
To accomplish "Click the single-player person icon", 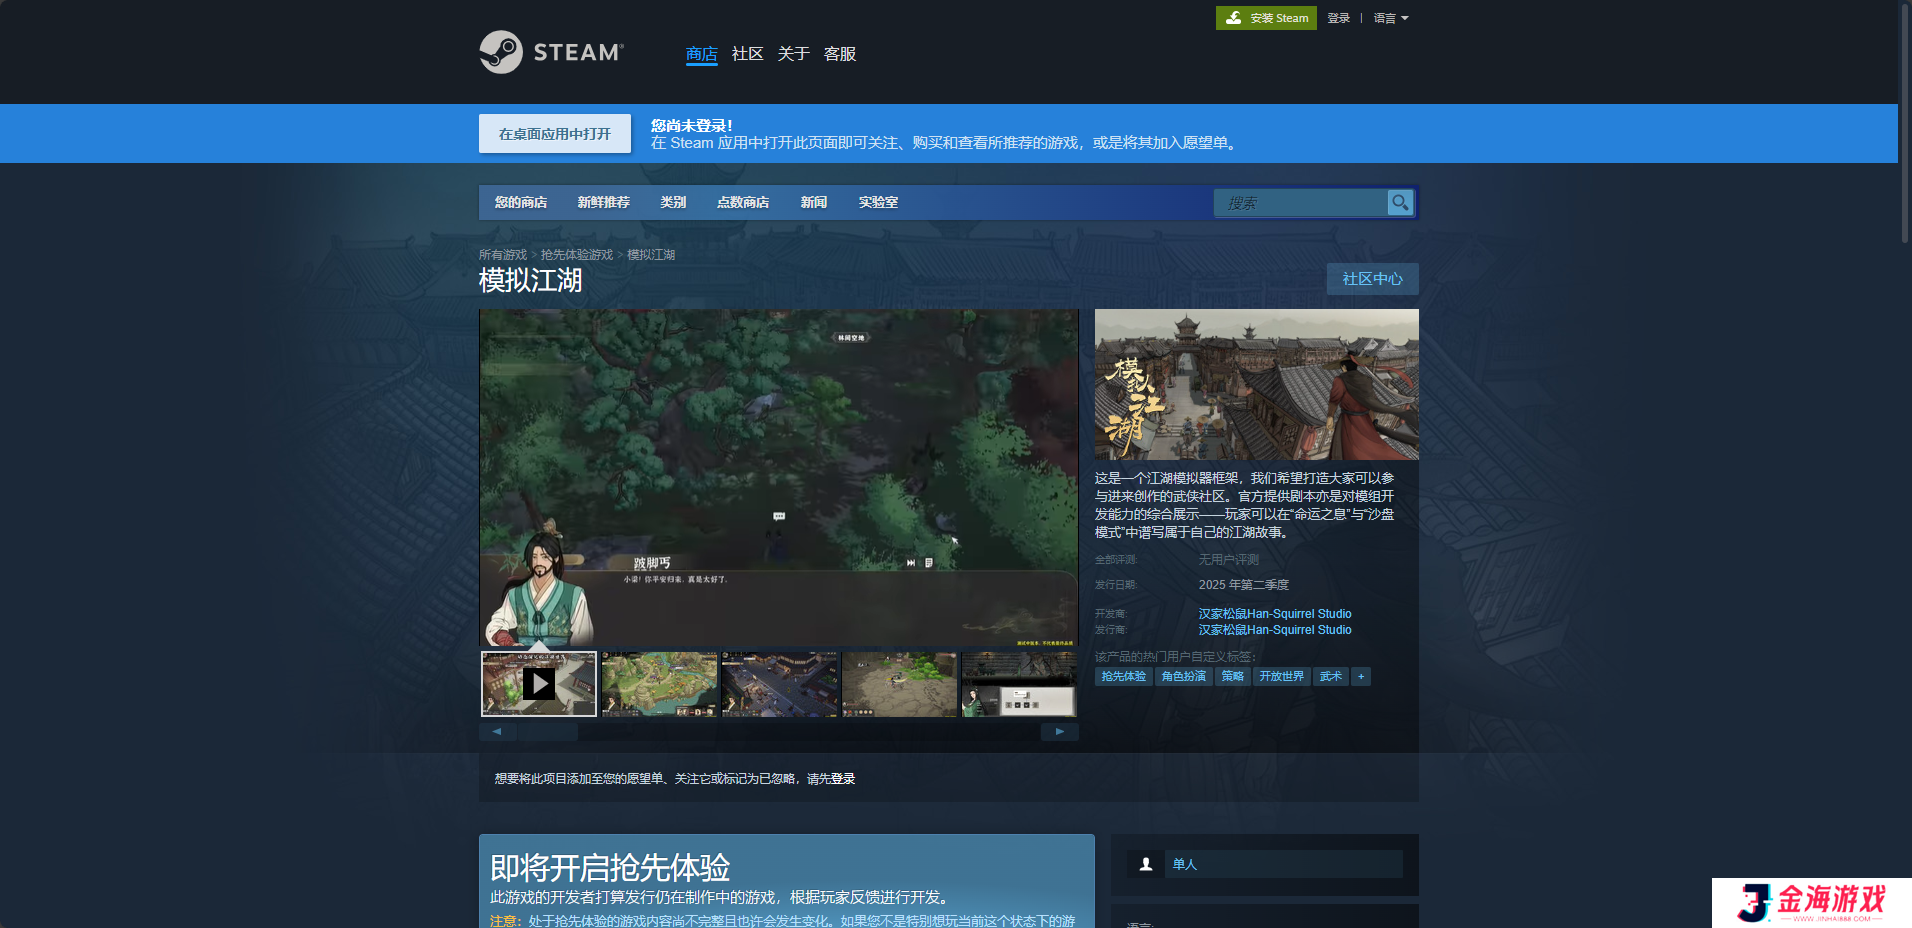I will point(1146,864).
